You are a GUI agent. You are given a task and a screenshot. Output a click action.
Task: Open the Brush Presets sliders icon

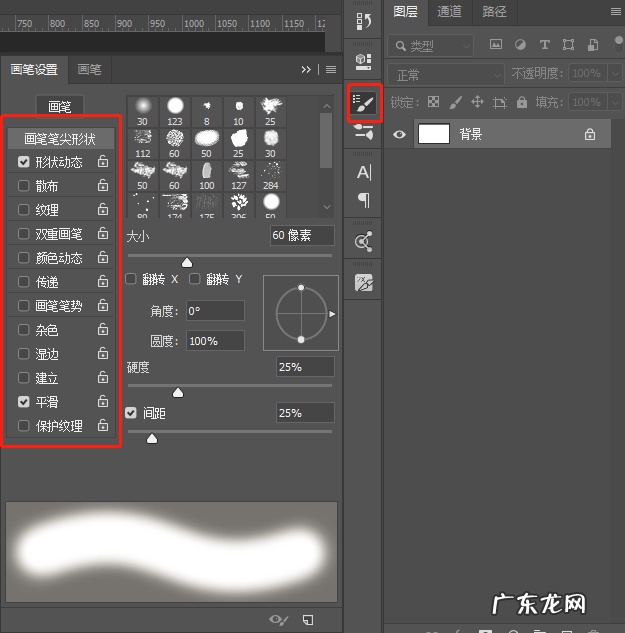click(363, 132)
